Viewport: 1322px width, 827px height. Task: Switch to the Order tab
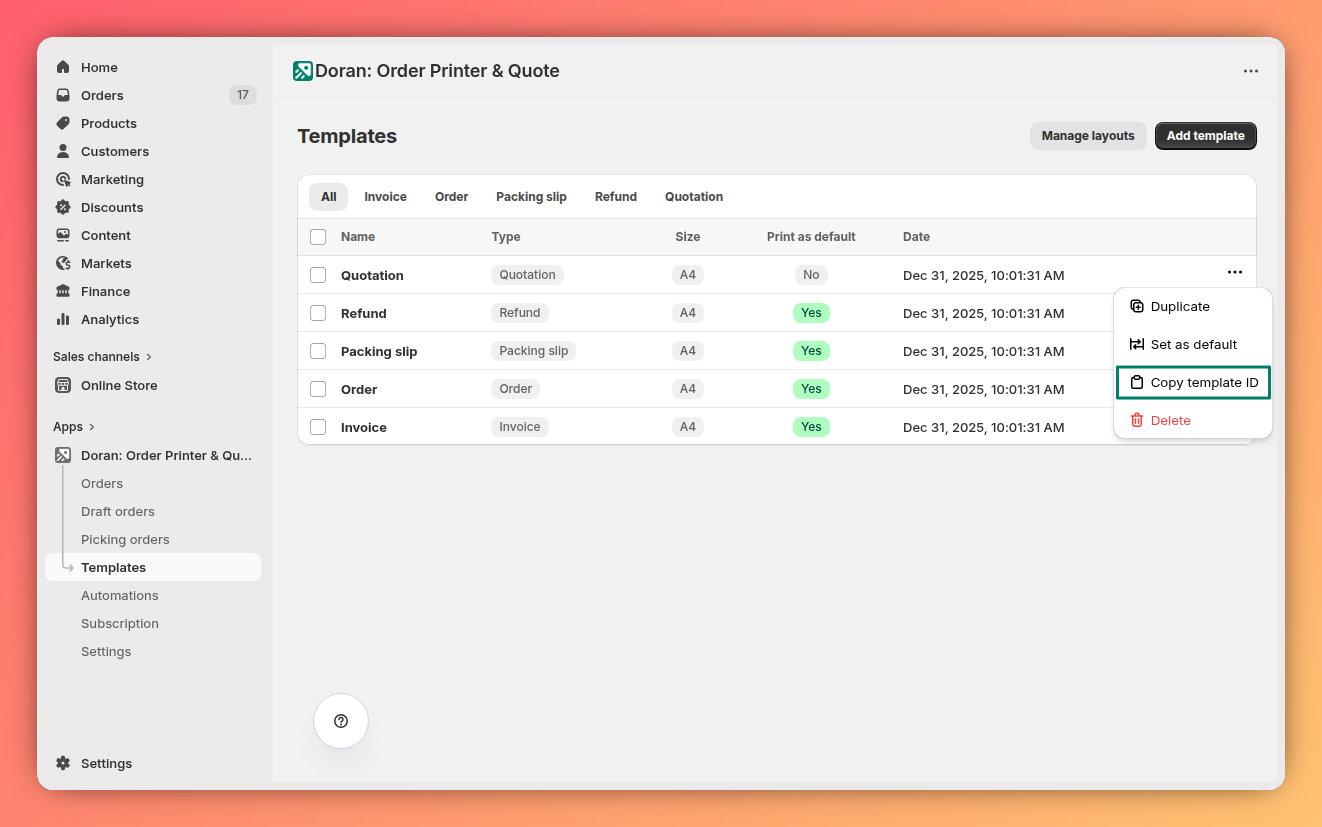[452, 197]
